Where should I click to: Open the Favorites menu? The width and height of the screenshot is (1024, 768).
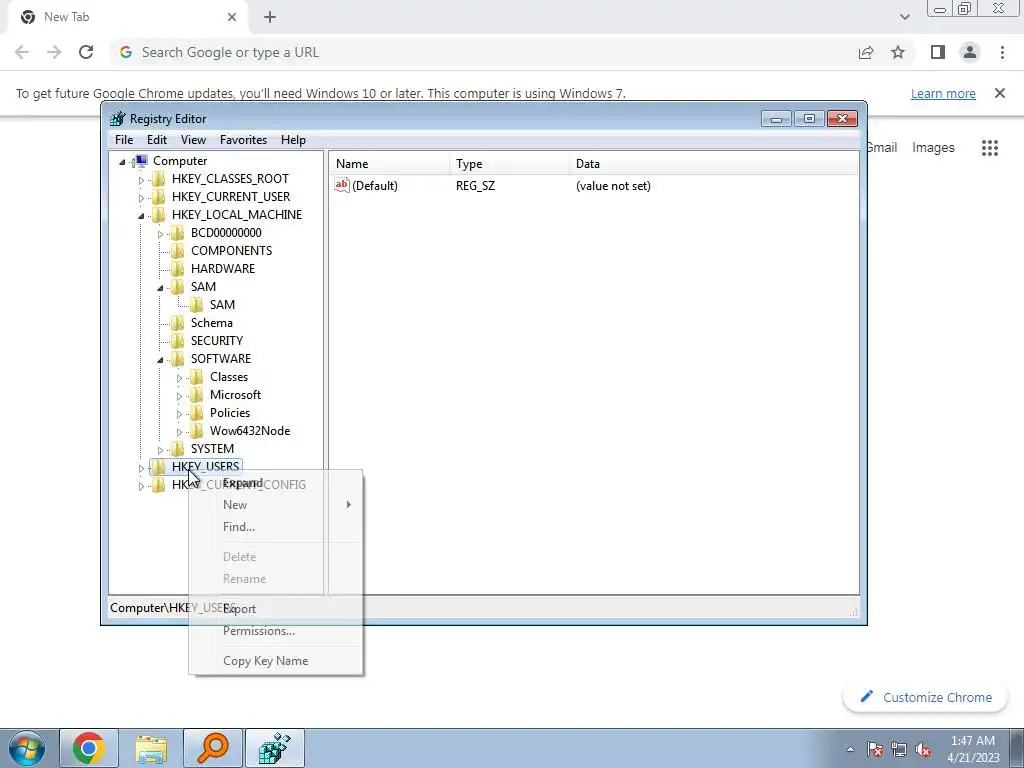(243, 140)
